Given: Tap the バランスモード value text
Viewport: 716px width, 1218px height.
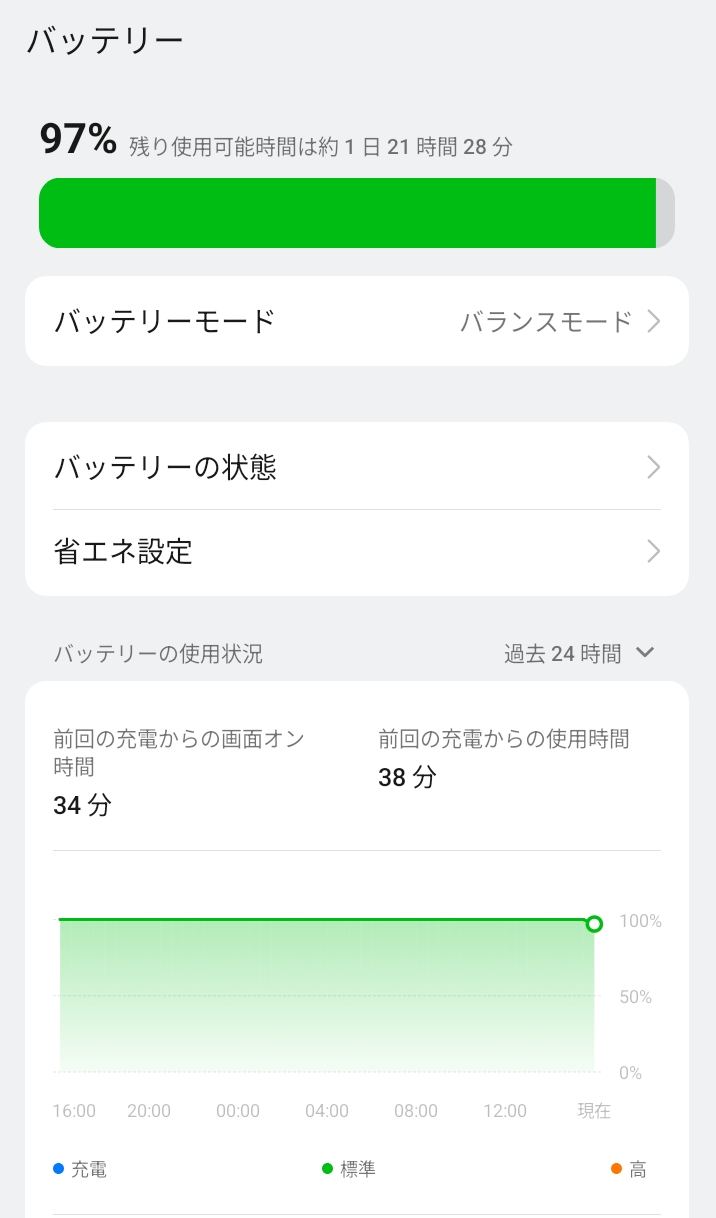Looking at the screenshot, I should point(546,322).
